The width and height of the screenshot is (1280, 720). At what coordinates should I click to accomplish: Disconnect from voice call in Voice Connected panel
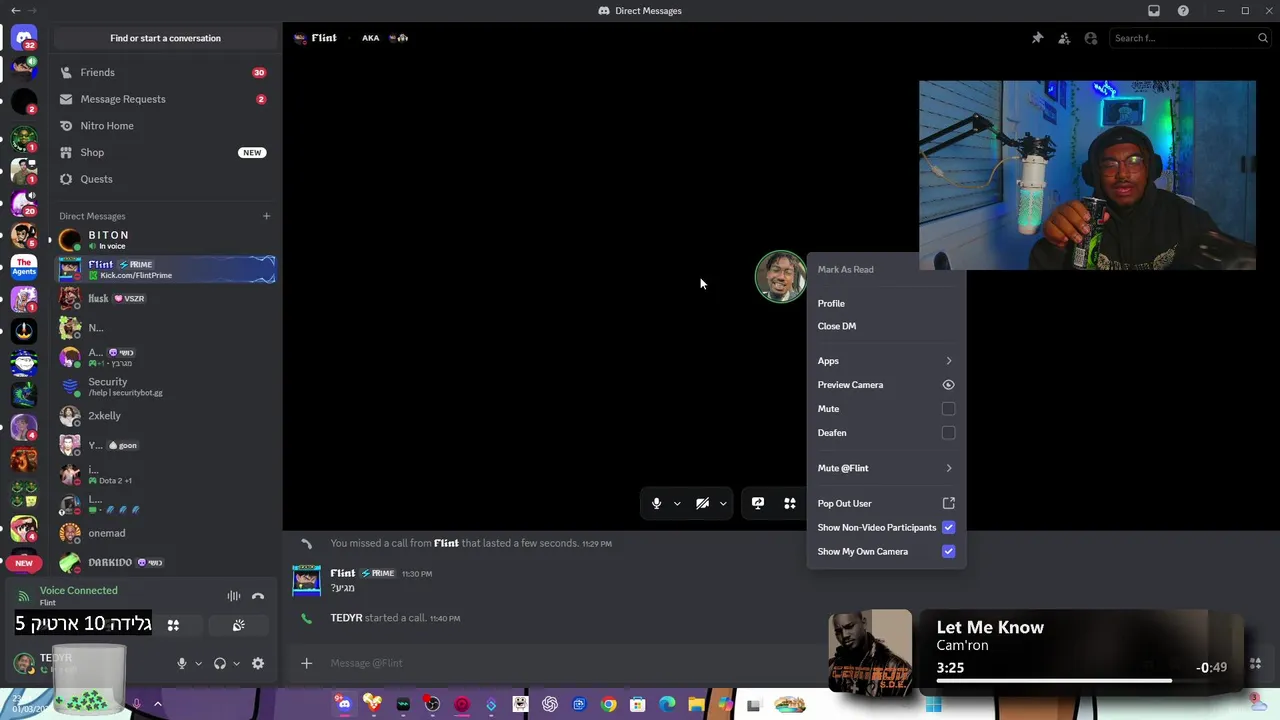pyautogui.click(x=258, y=596)
